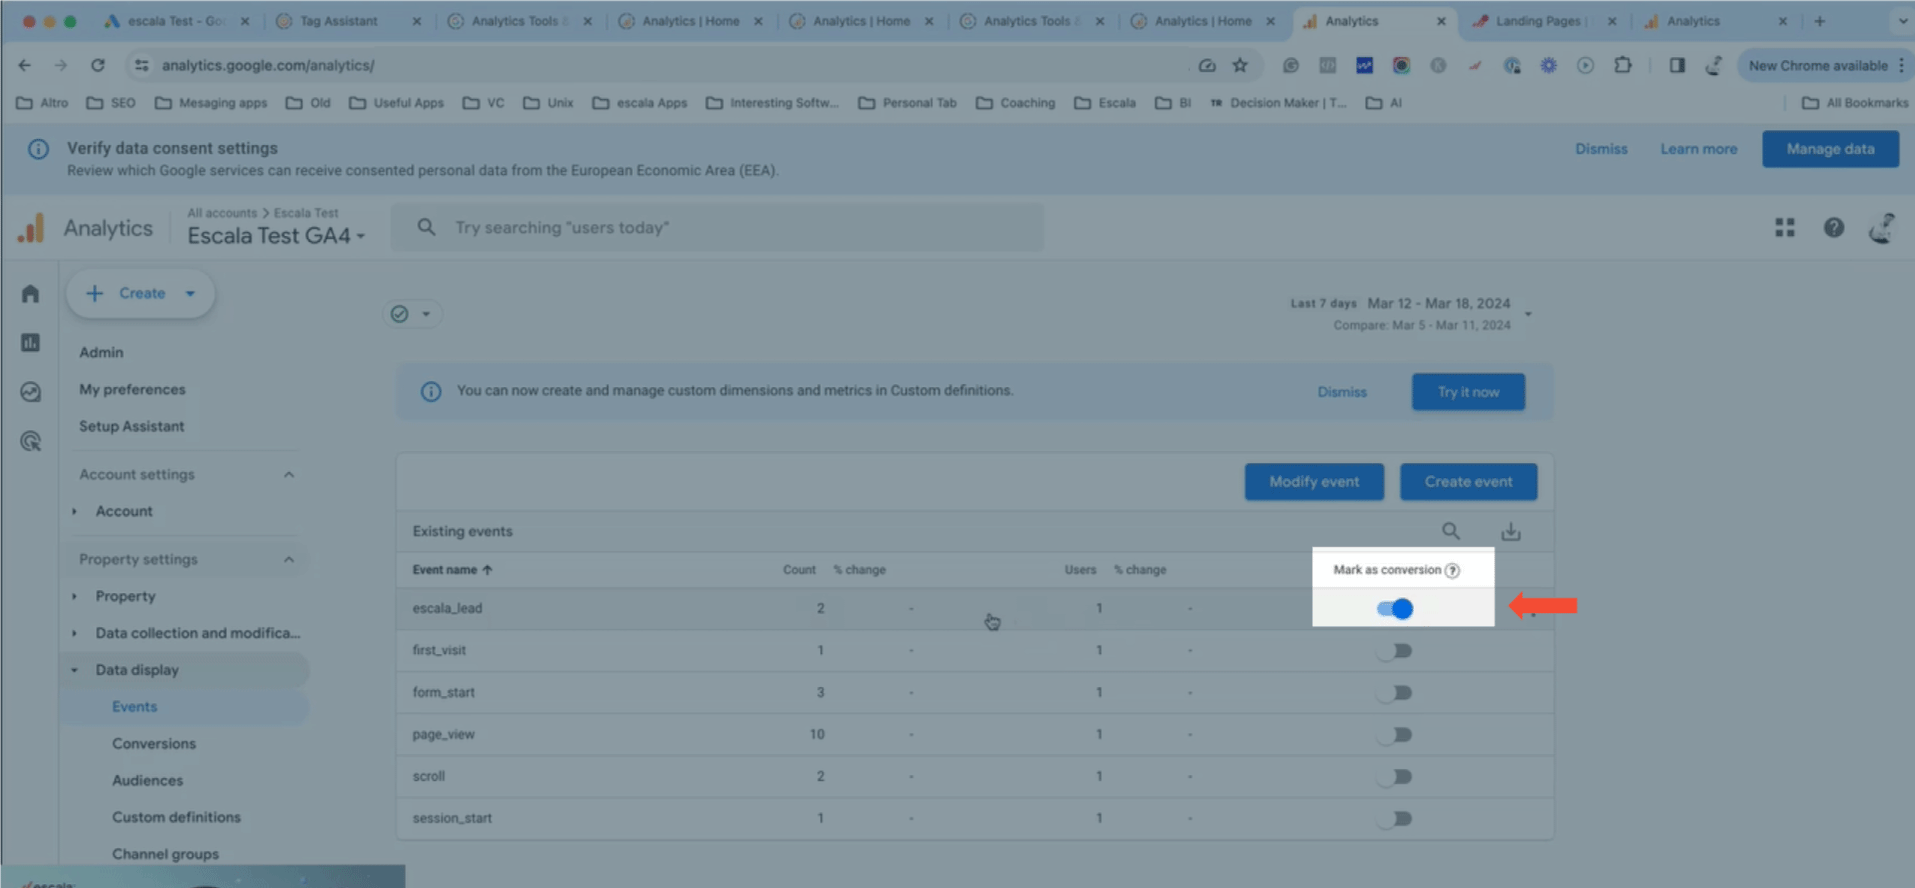The width and height of the screenshot is (1915, 888).
Task: Open the Help question mark icon
Action: [1833, 228]
